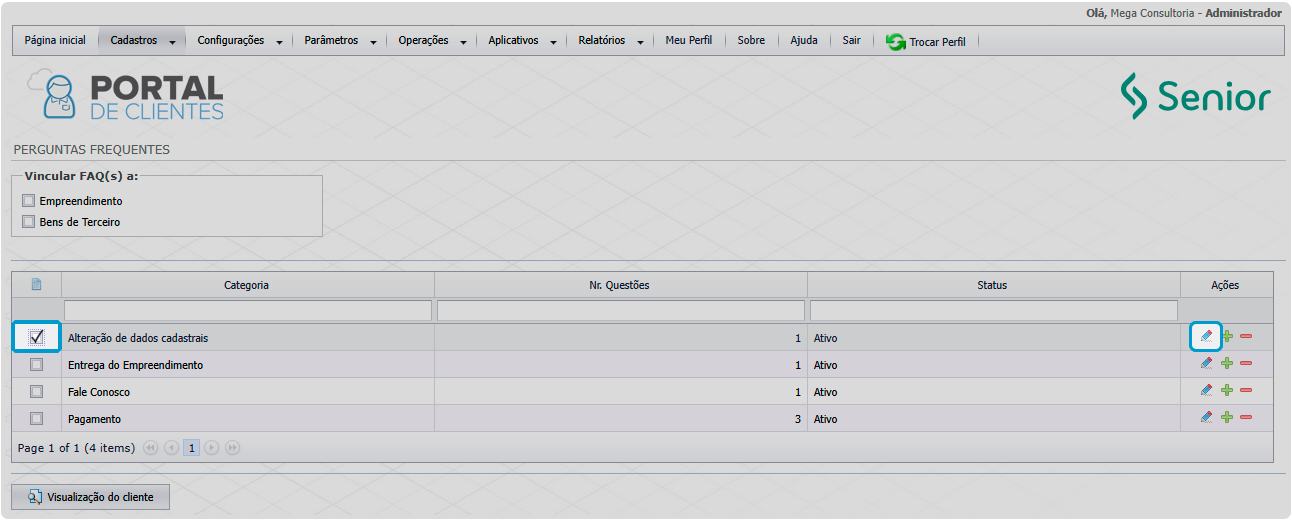Screen dimensions: 1292x520
Task: Open the Ajuda menu item
Action: pos(804,41)
